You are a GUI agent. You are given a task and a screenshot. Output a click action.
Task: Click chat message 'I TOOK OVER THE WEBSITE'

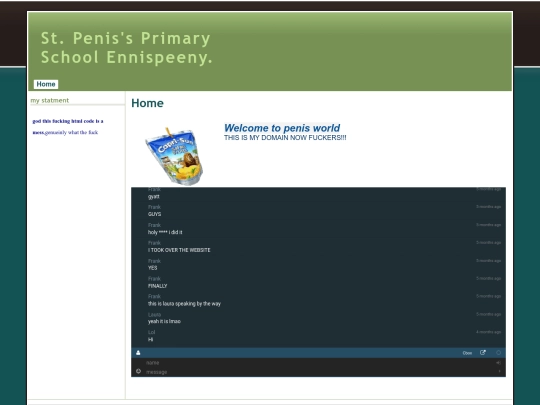(179, 250)
